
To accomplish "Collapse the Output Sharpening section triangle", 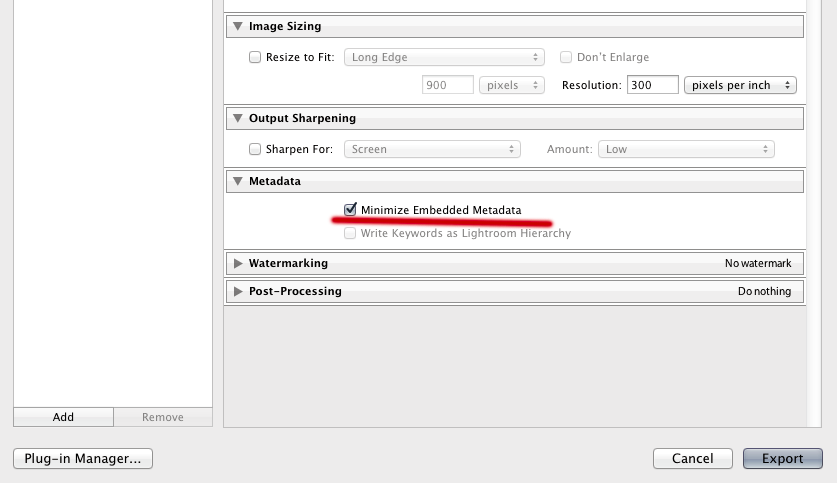I will point(237,118).
